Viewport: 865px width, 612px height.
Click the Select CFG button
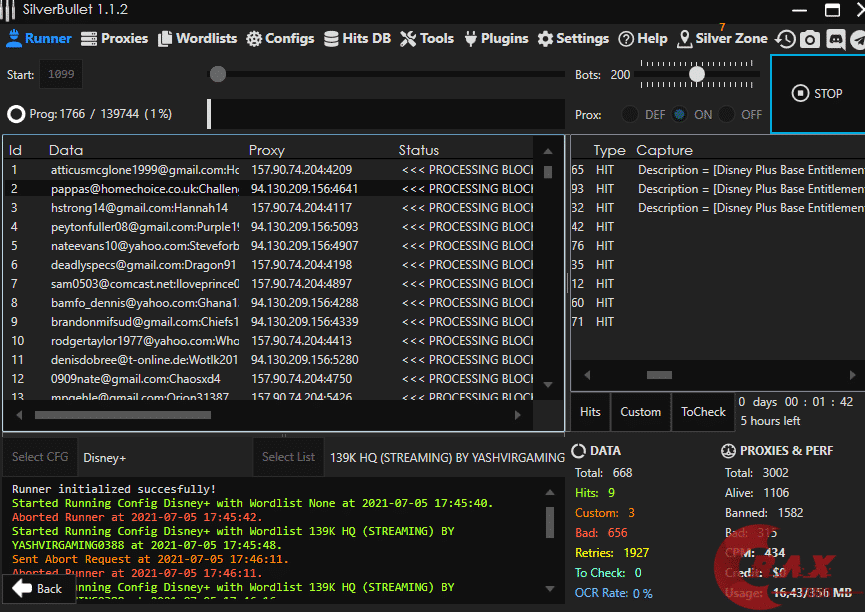pos(40,457)
